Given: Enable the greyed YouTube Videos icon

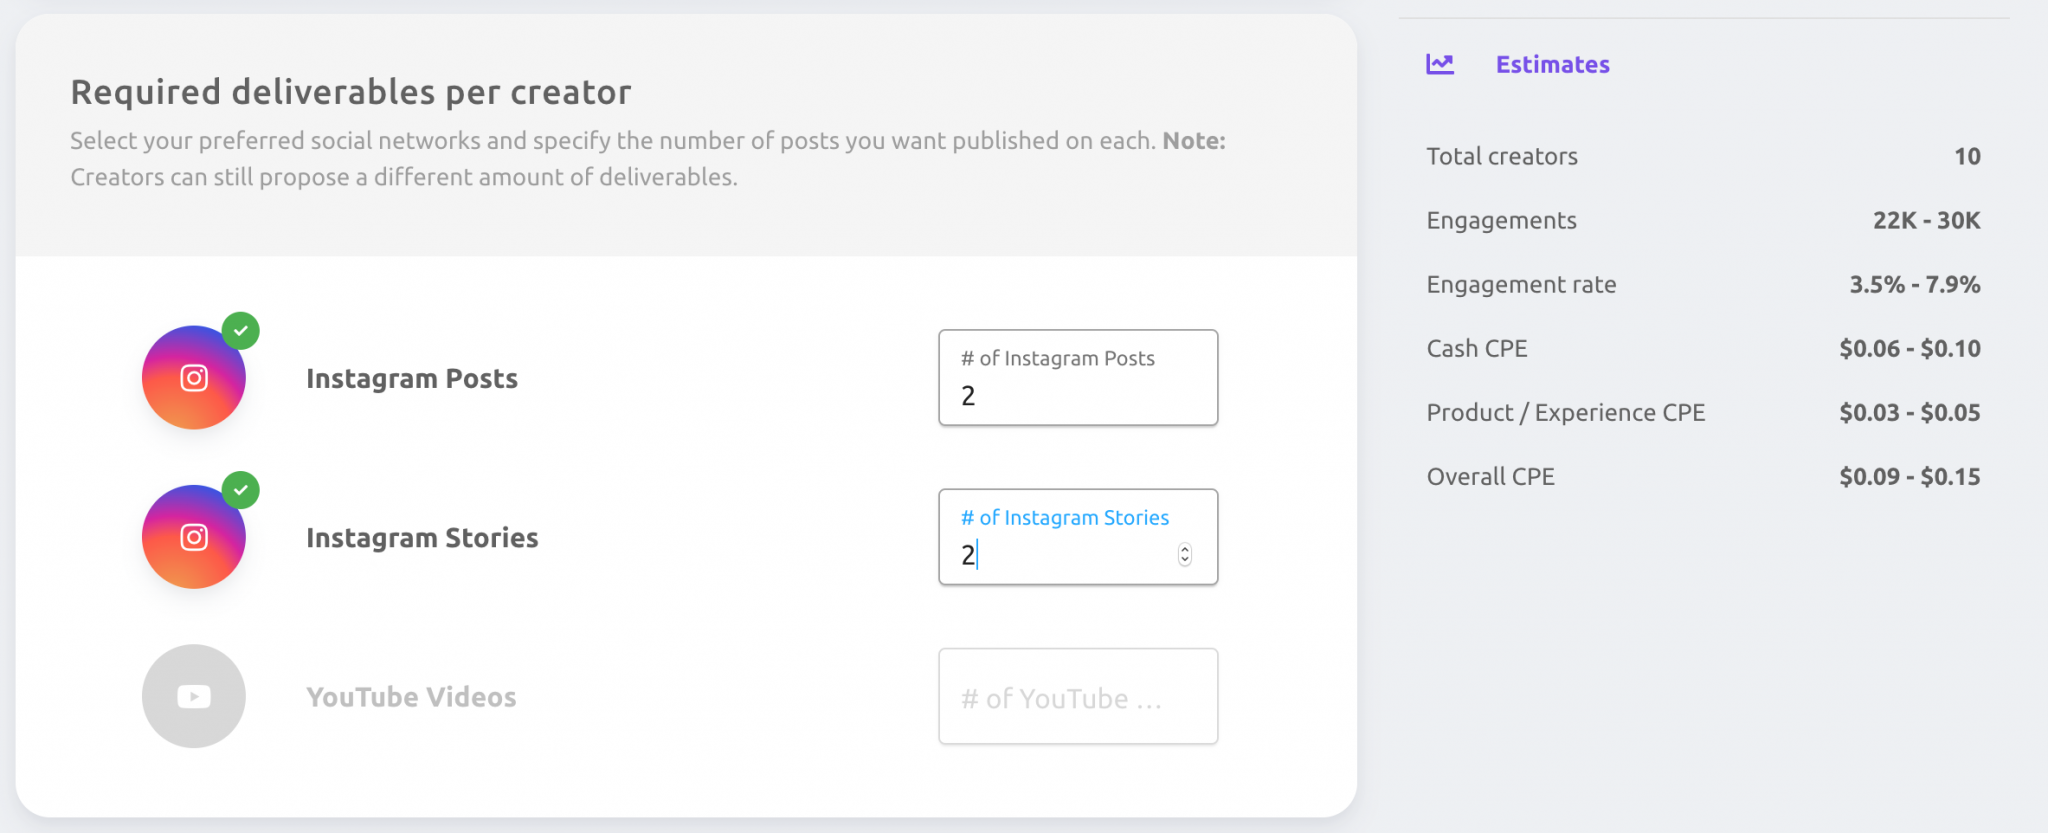Looking at the screenshot, I should click(x=194, y=696).
